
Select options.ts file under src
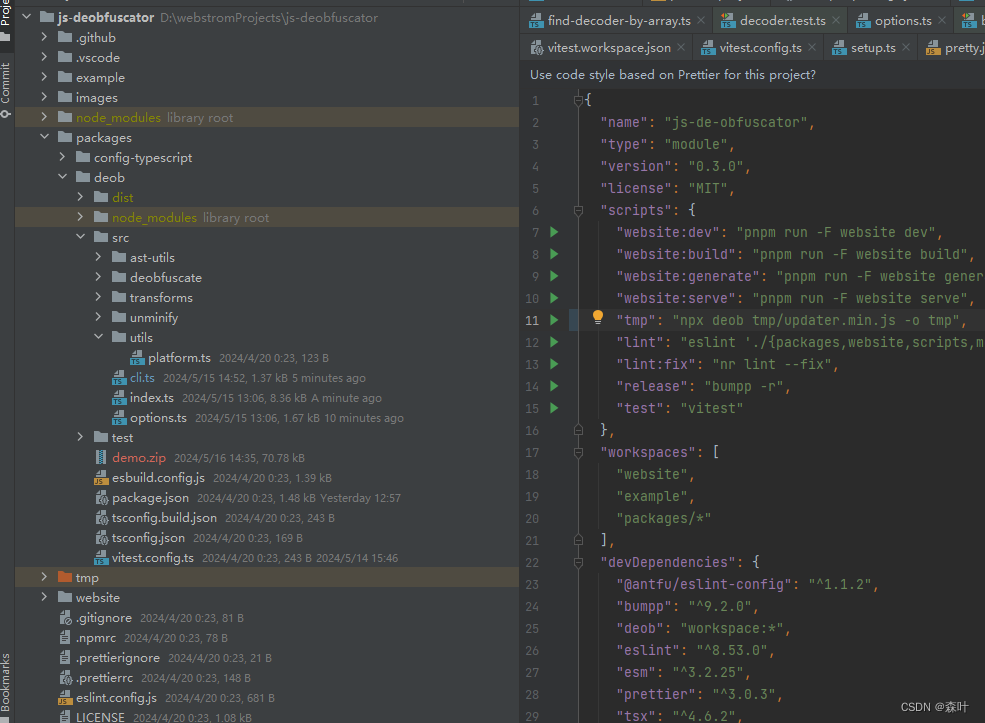(158, 418)
